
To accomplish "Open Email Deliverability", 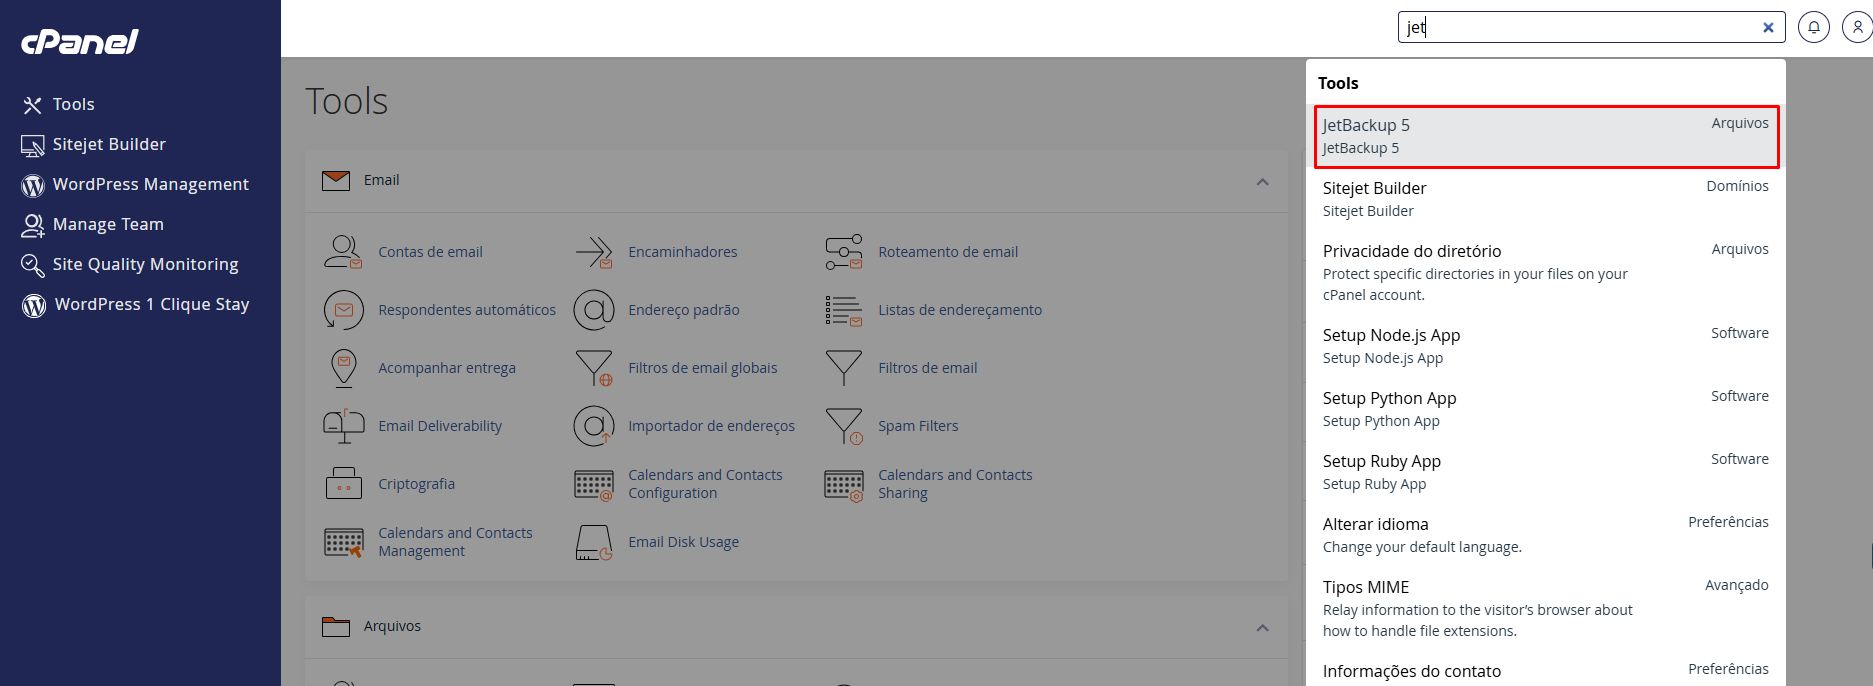I will click(x=440, y=425).
